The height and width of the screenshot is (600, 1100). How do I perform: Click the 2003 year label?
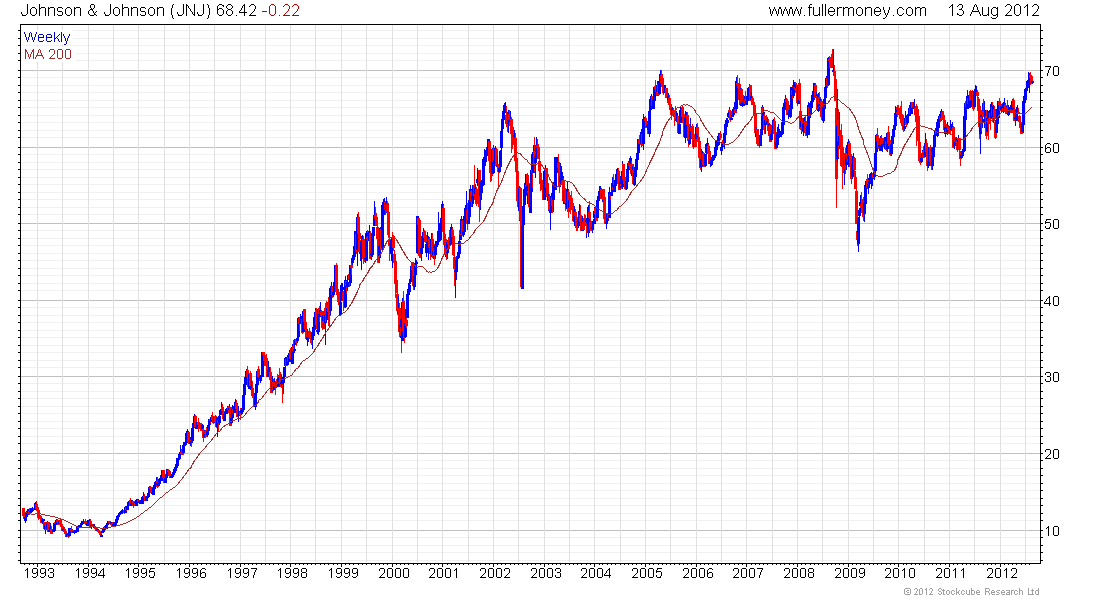pos(545,573)
